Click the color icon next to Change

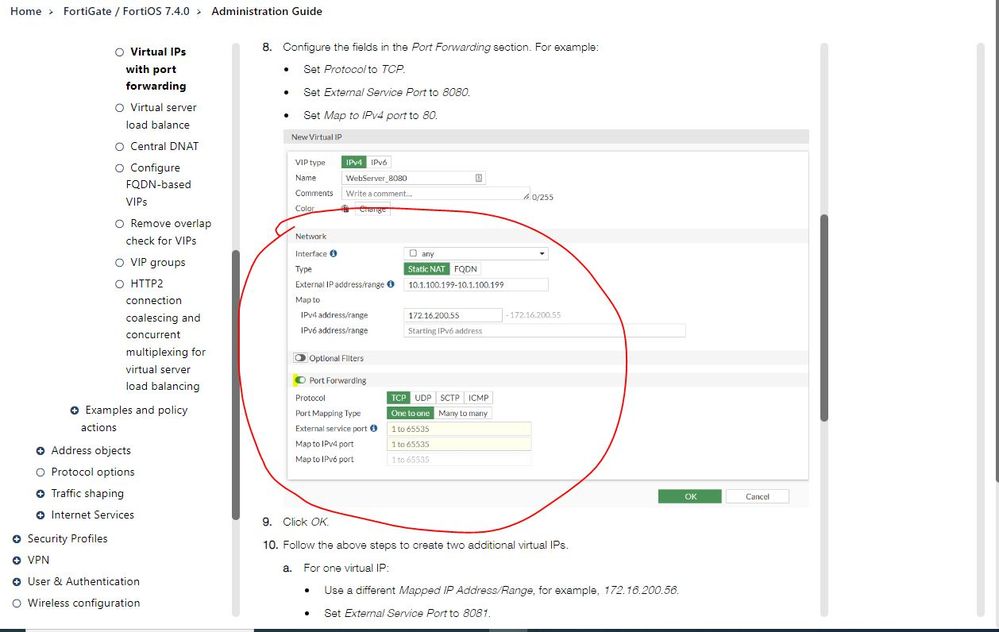tap(345, 209)
